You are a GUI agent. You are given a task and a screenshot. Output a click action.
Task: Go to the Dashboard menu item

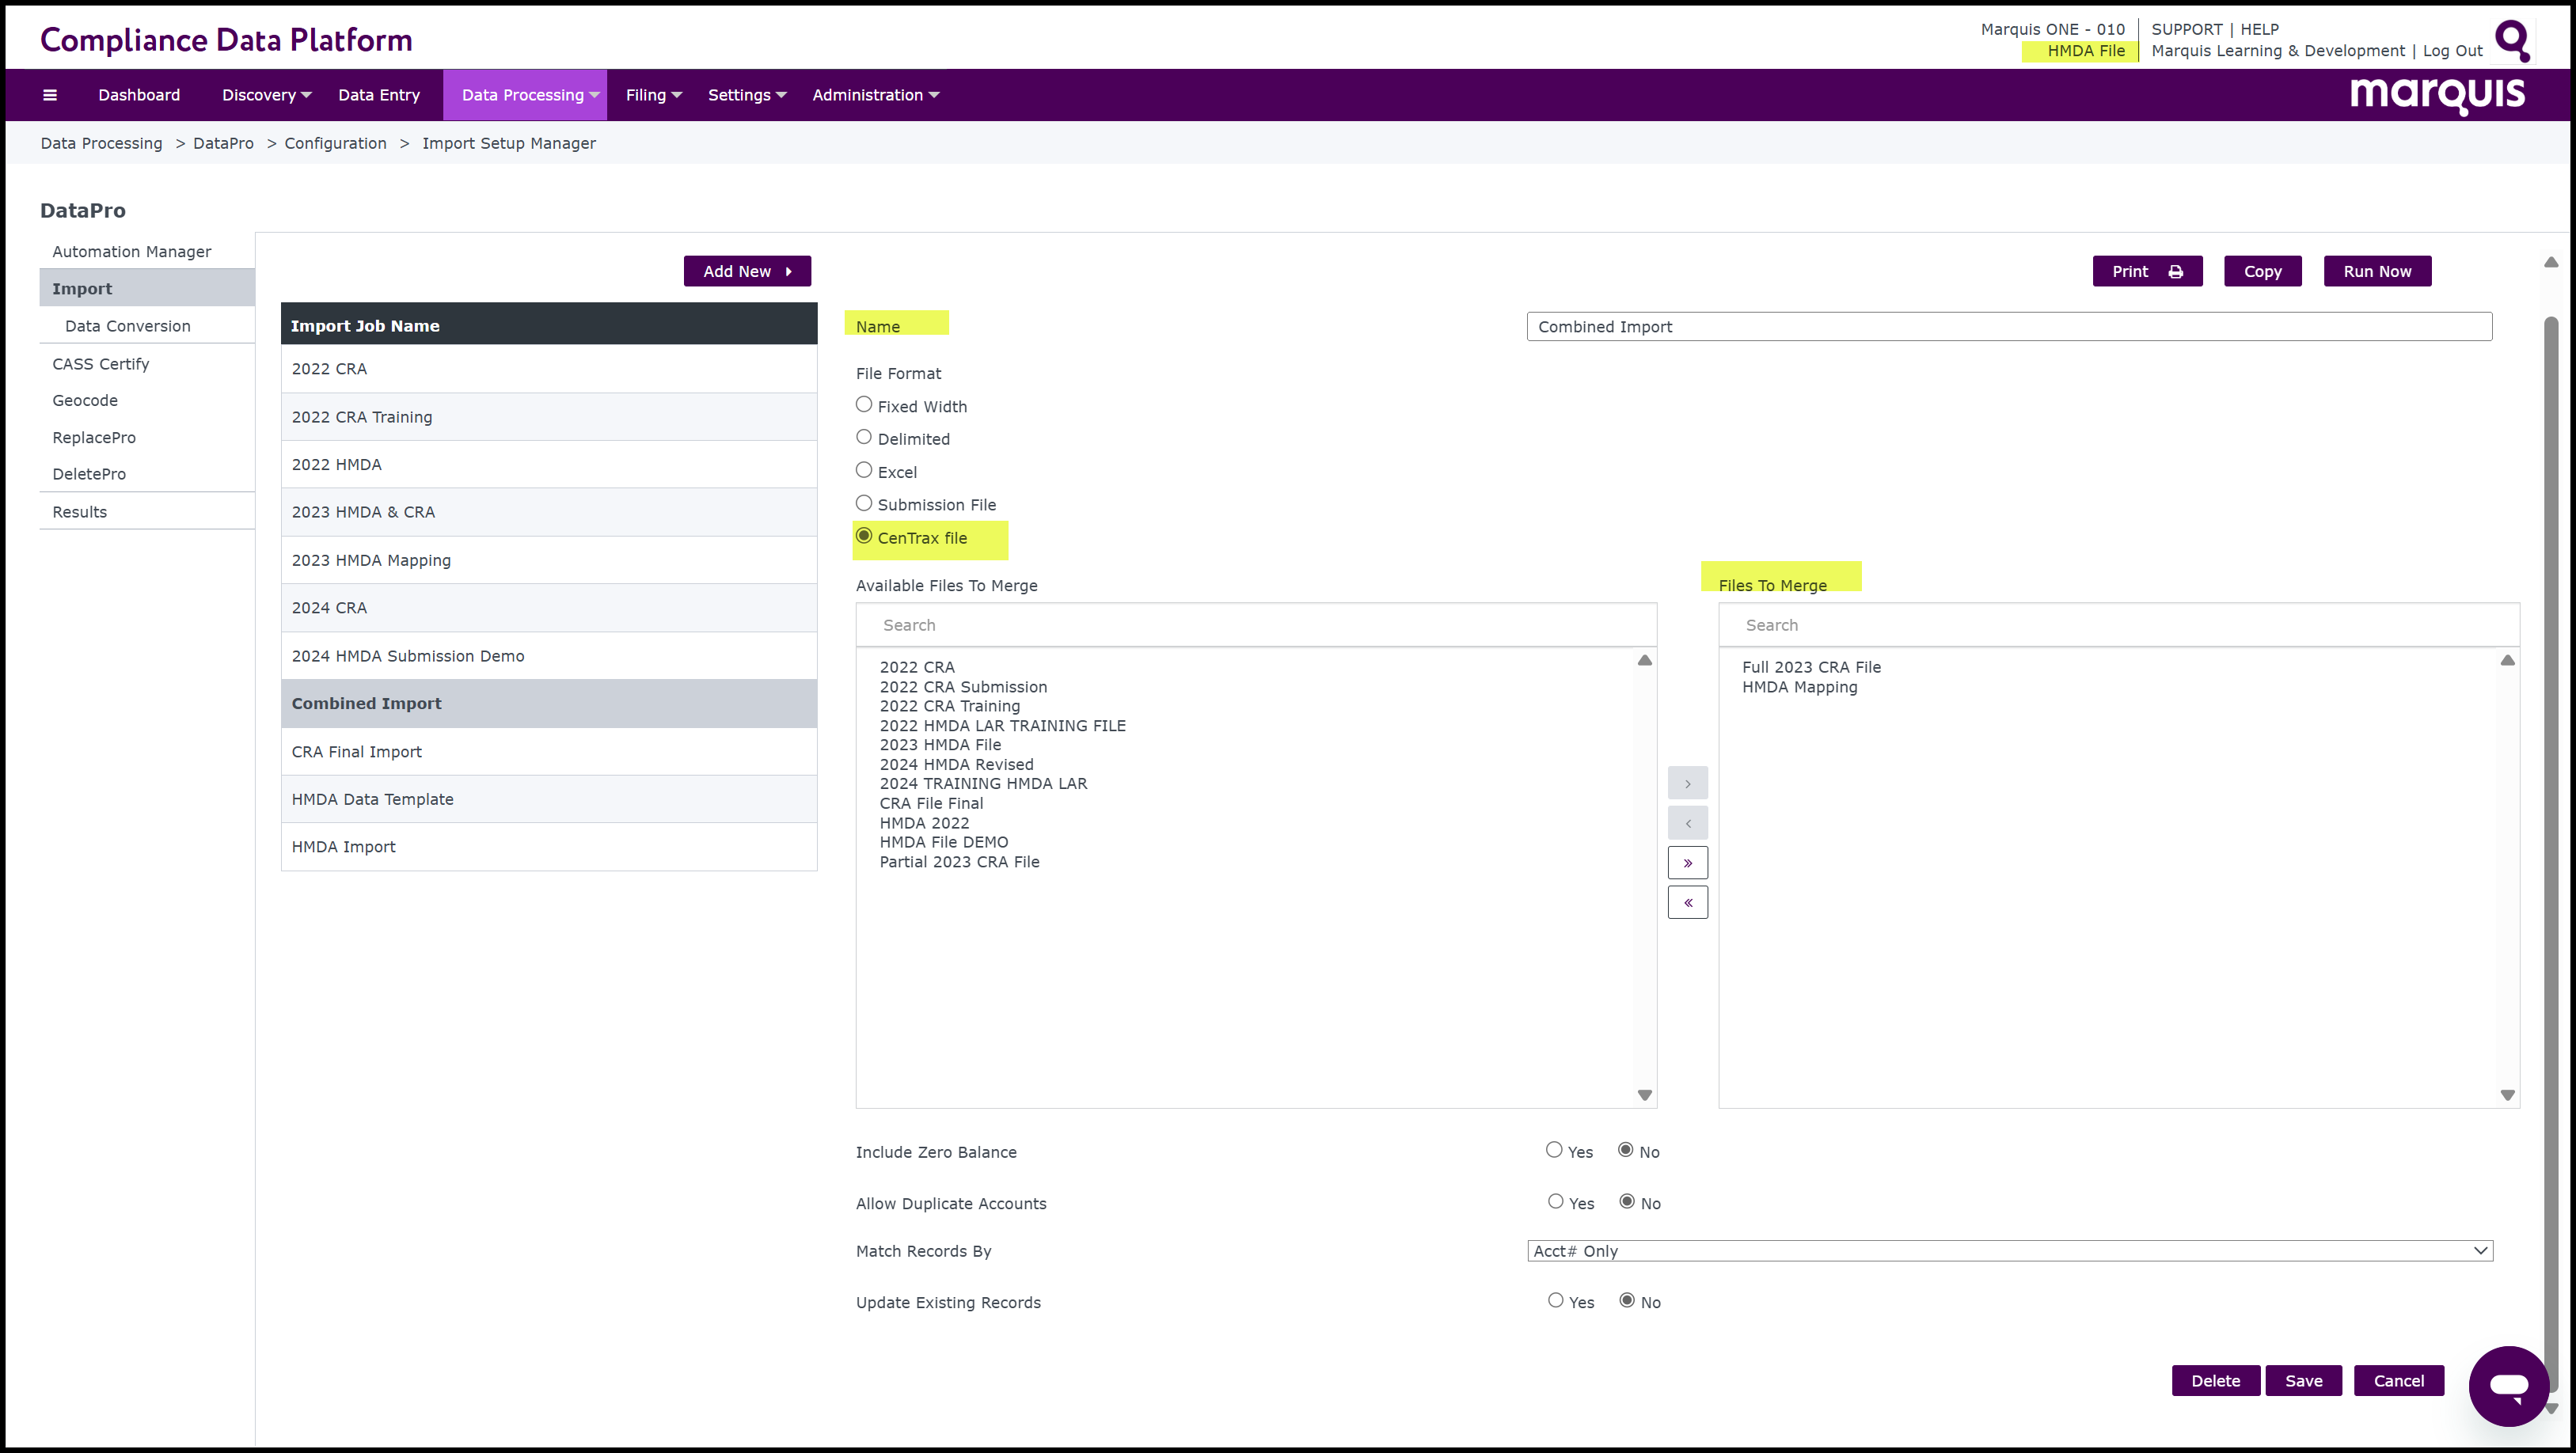point(139,95)
